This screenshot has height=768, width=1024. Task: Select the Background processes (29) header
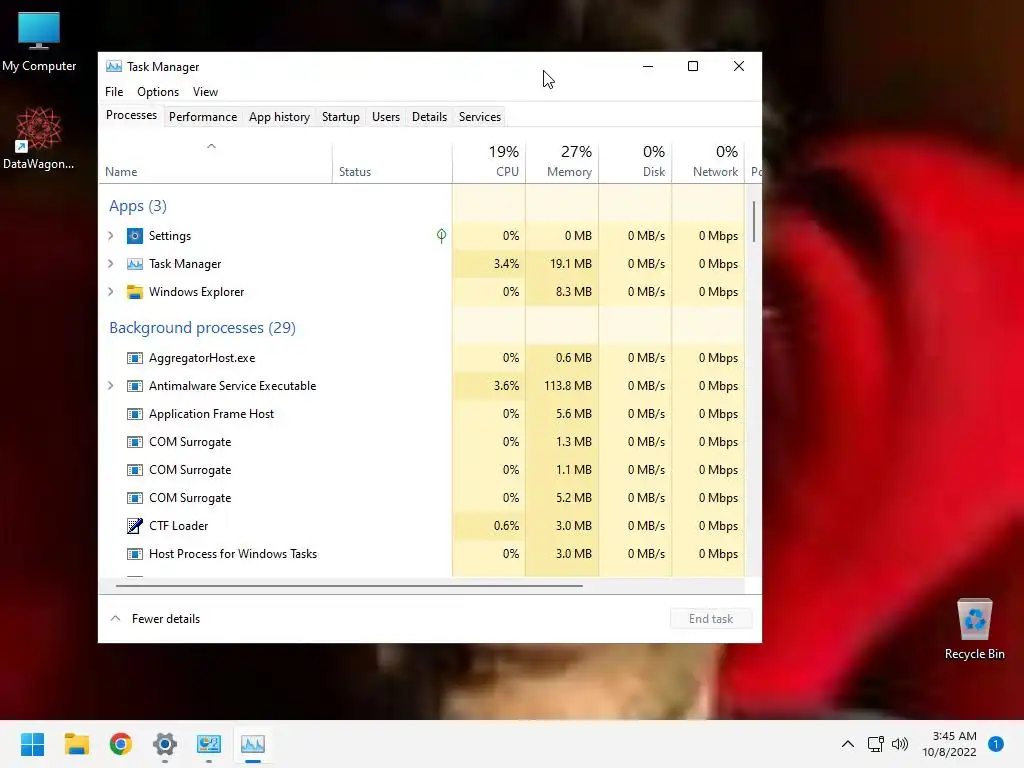coord(202,328)
